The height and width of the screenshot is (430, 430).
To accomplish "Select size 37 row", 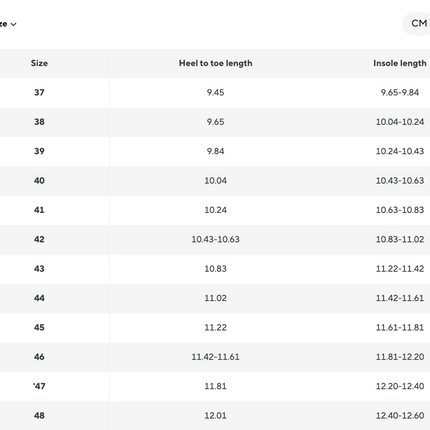I will (x=215, y=93).
